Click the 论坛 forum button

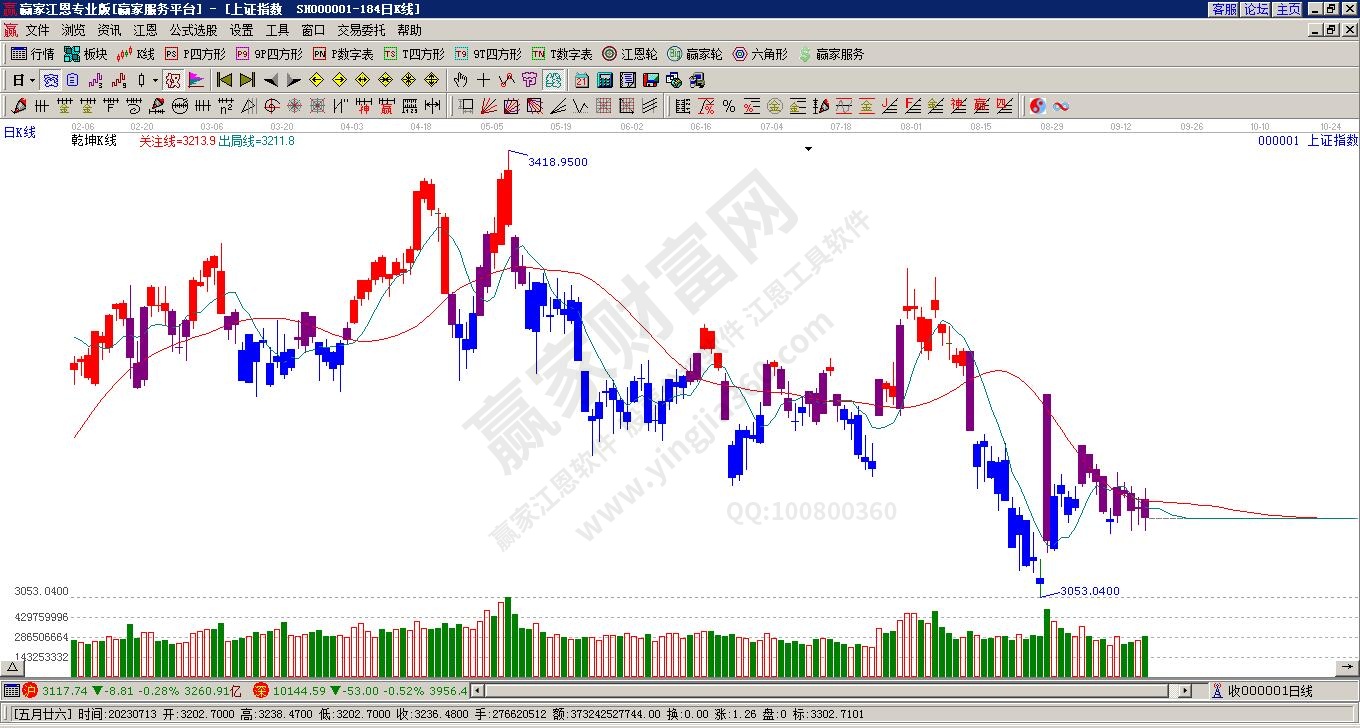(1257, 9)
